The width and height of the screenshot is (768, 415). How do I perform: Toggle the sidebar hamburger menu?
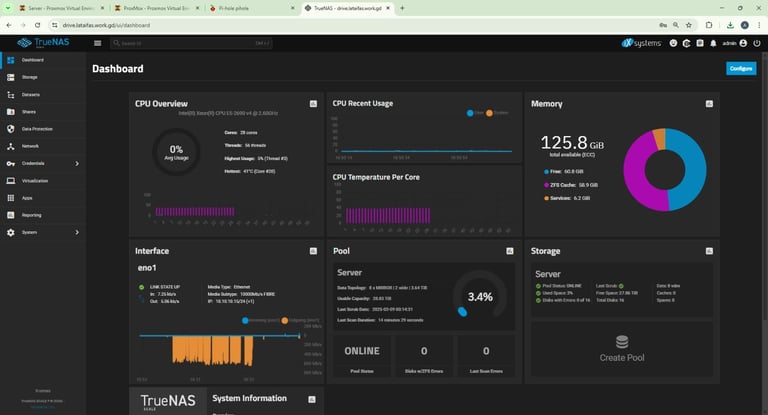[x=97, y=43]
